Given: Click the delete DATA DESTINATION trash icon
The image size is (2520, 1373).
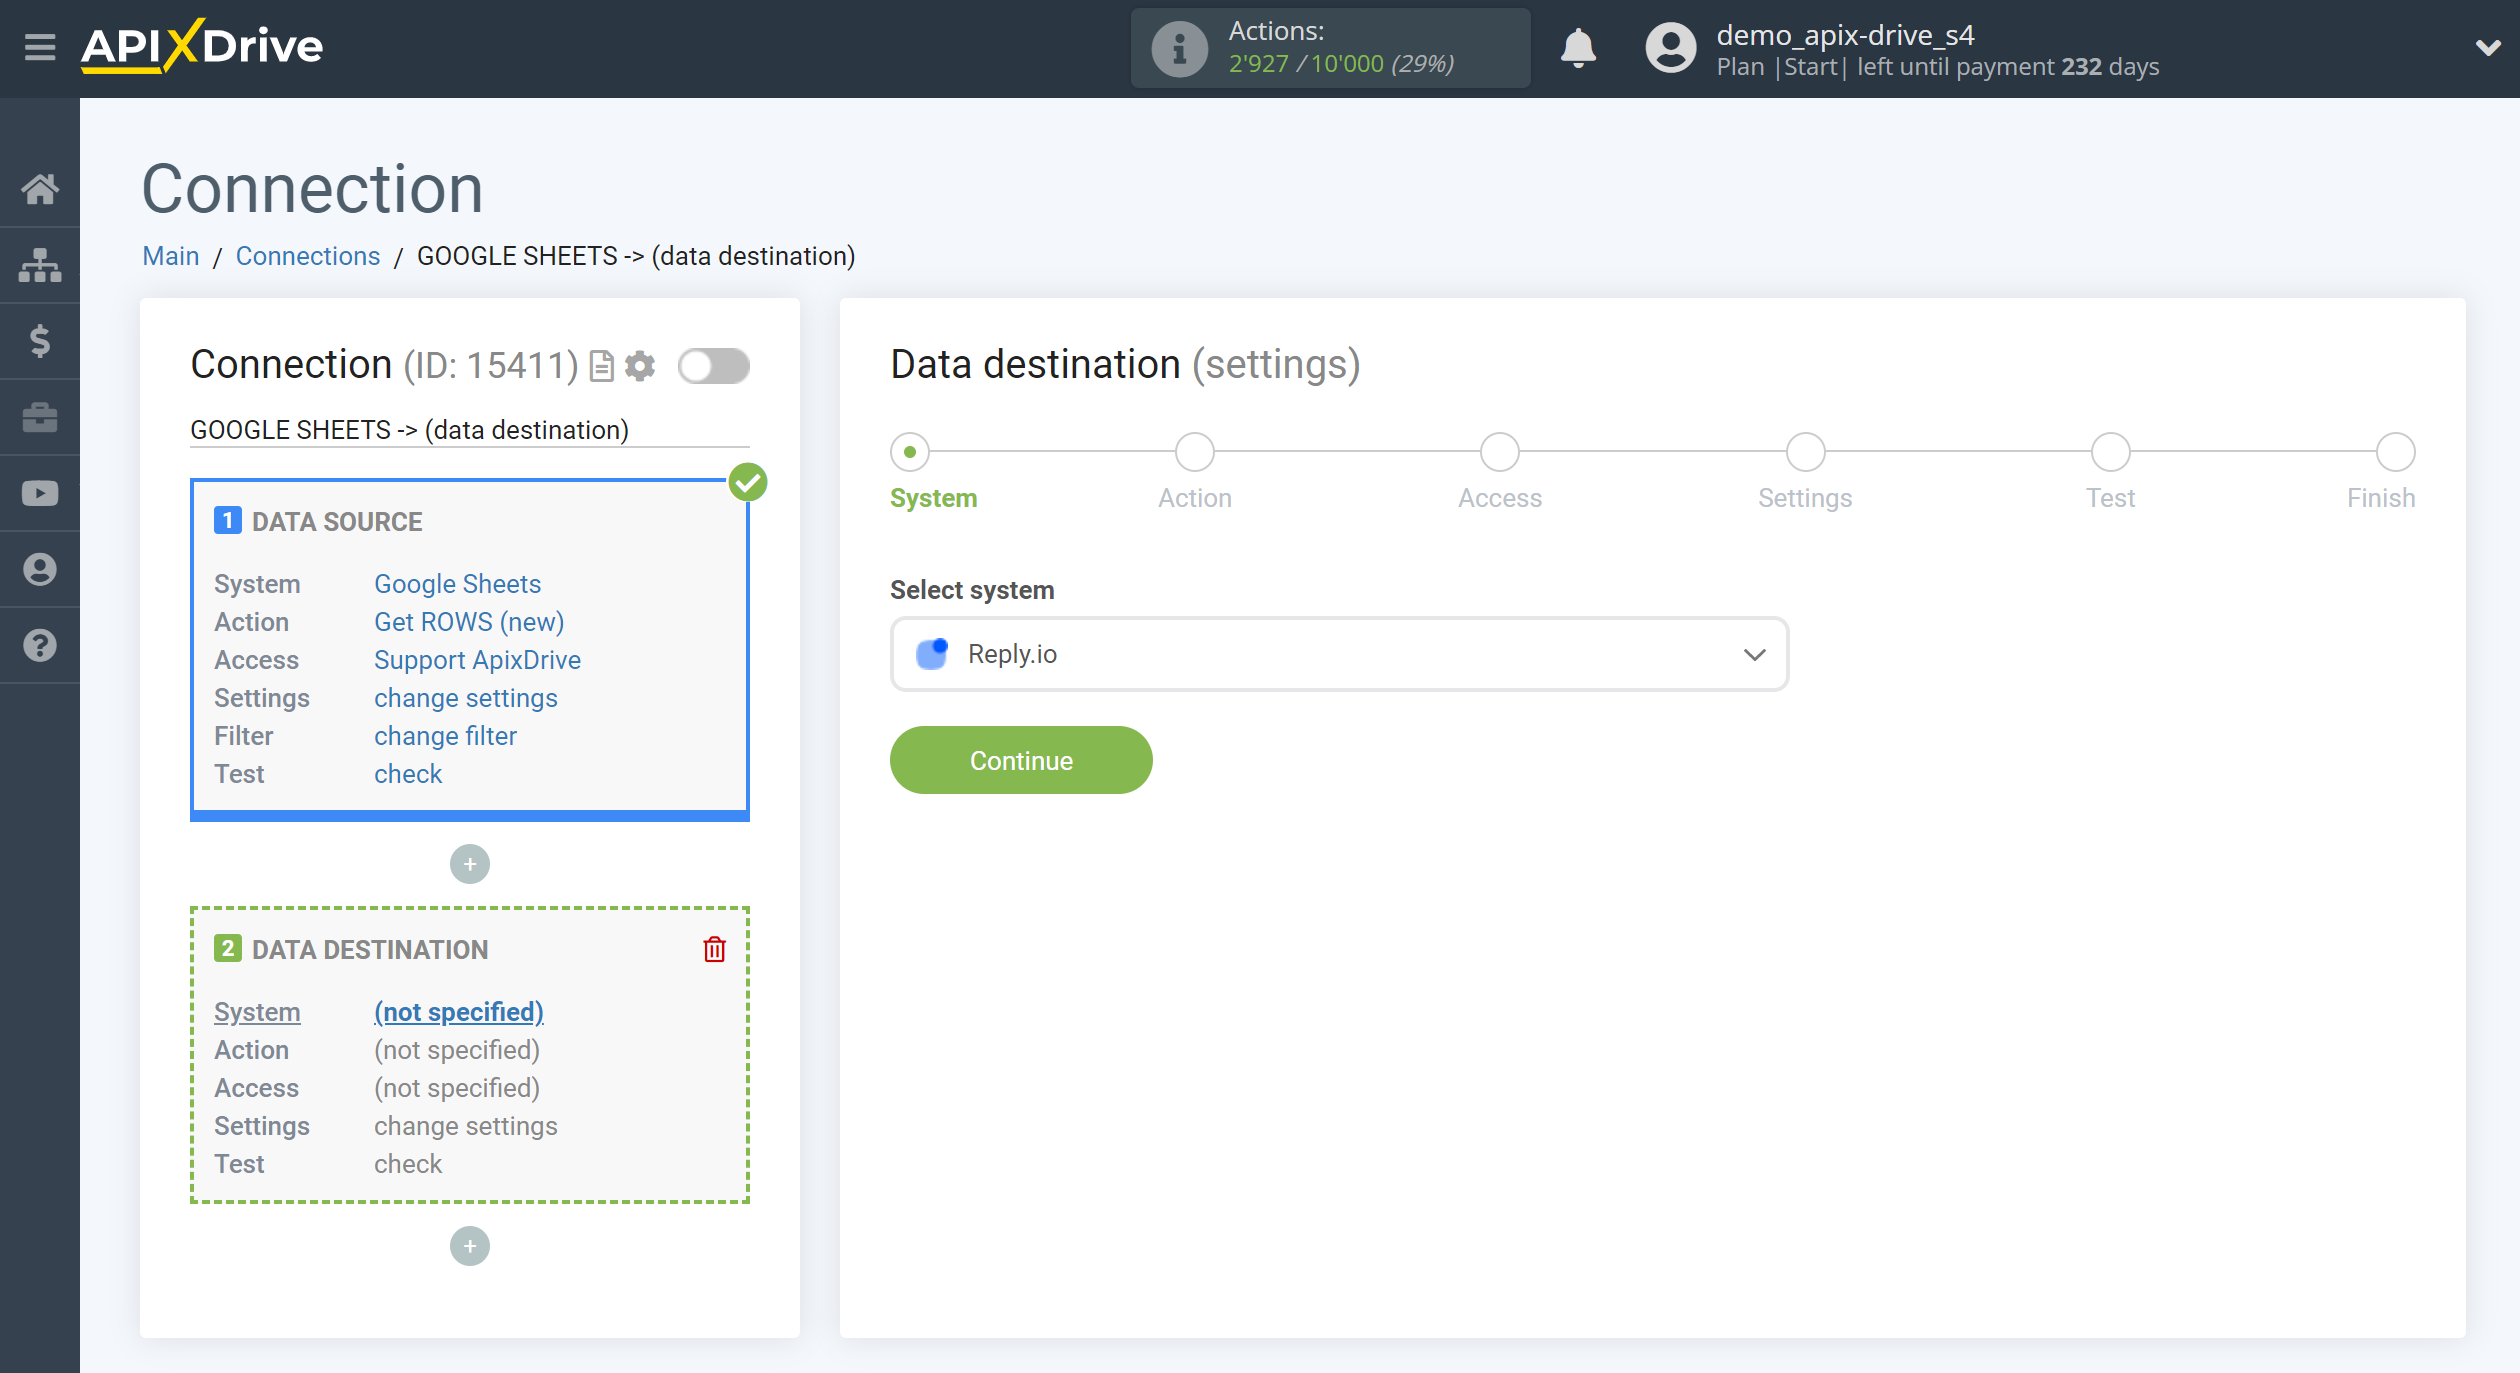Looking at the screenshot, I should [x=713, y=949].
